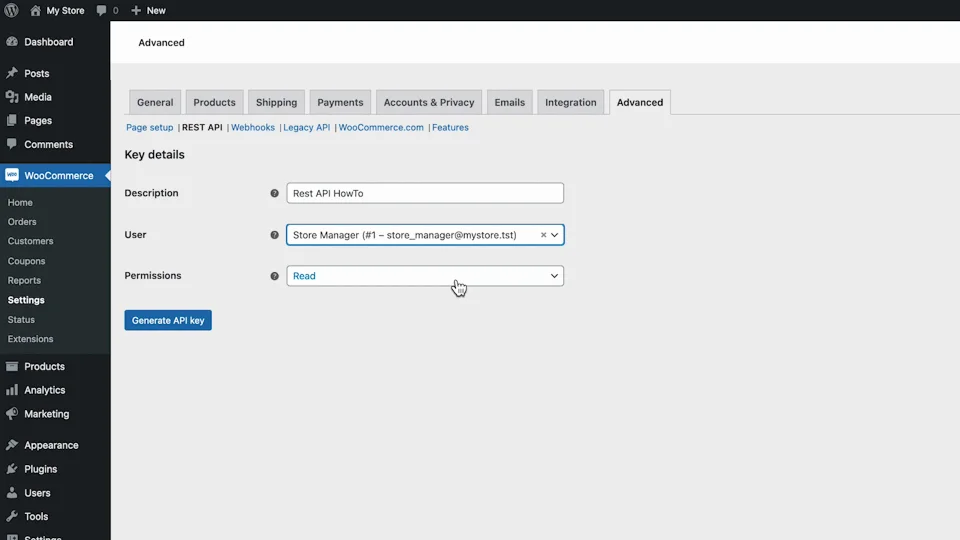Expand the User selection dropdown arrow
The width and height of the screenshot is (960, 540).
[554, 235]
